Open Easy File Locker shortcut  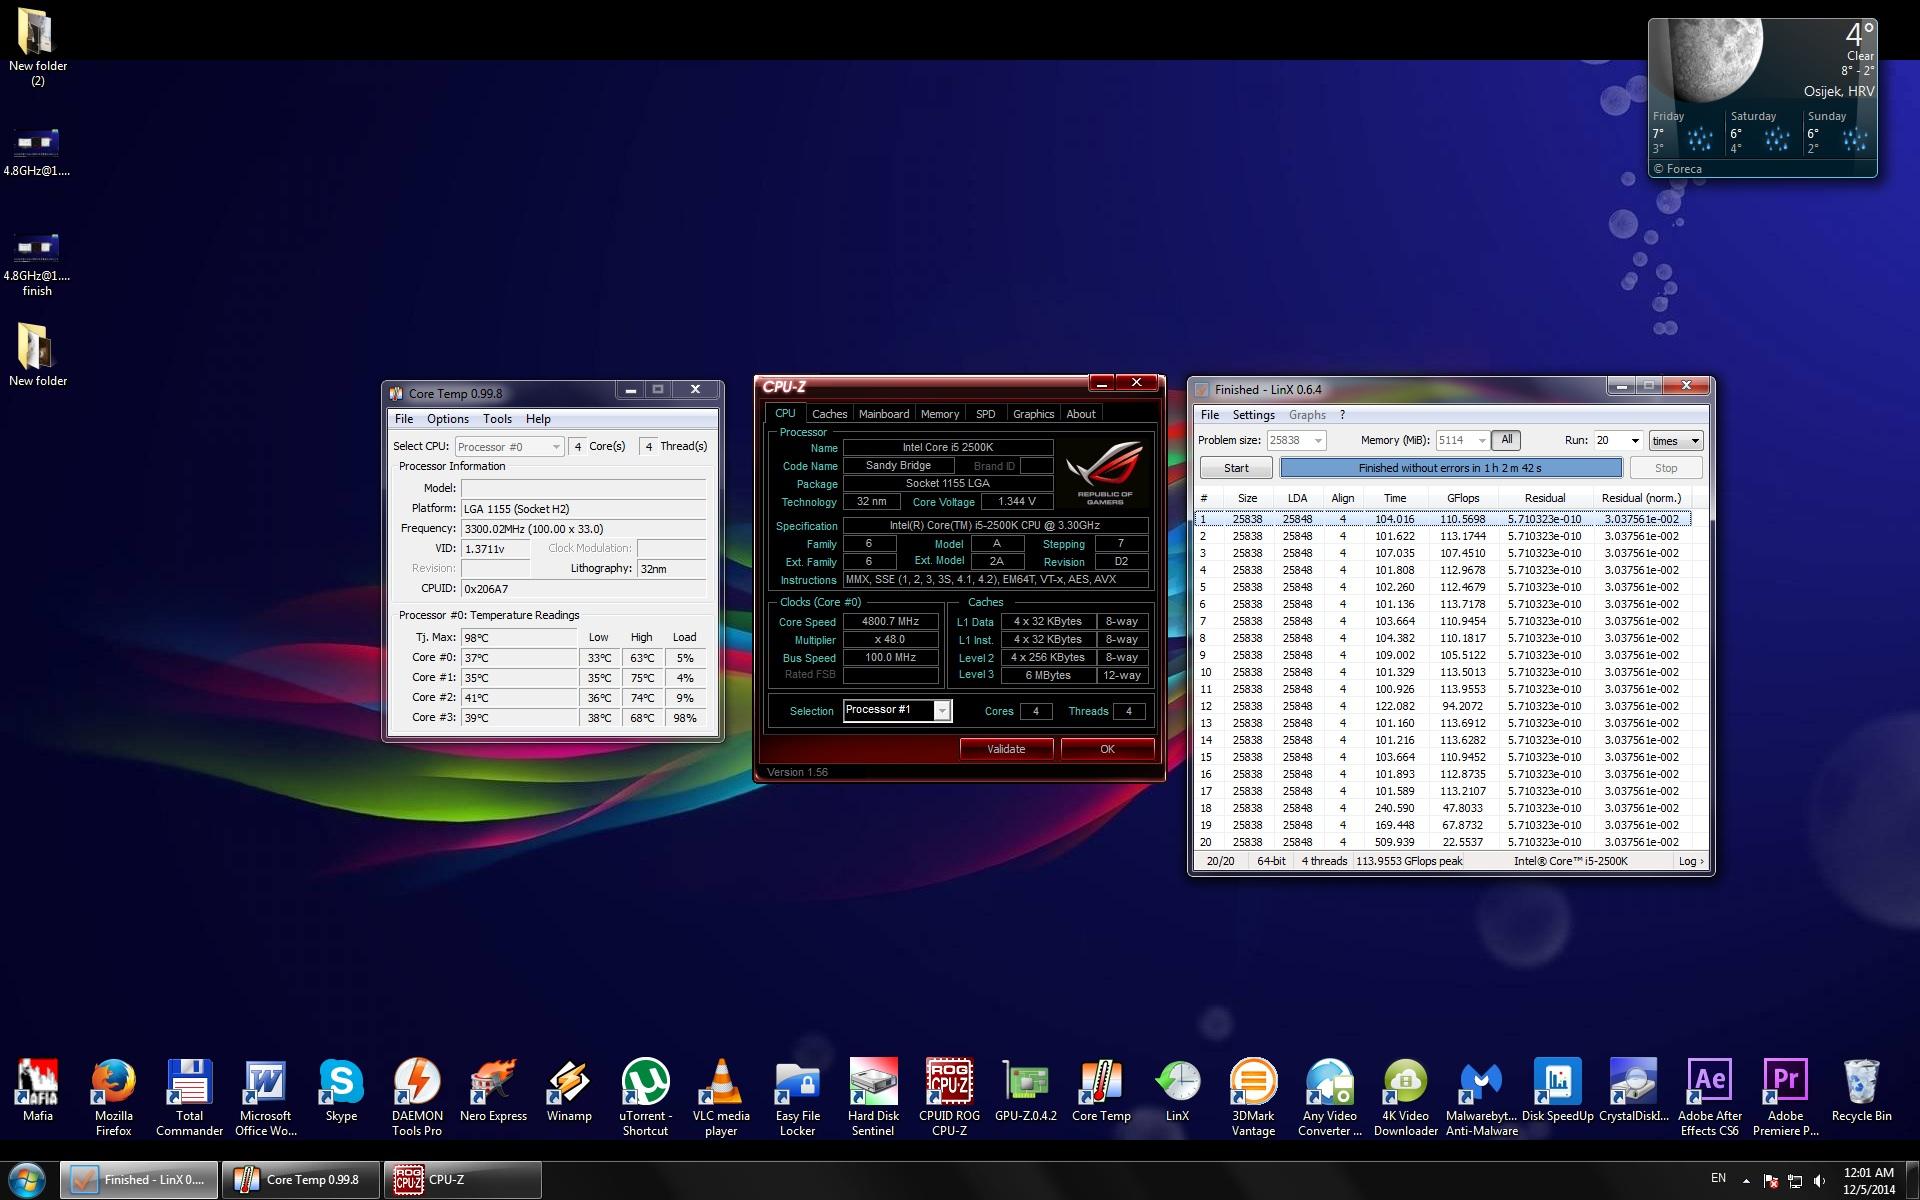coord(797,1097)
